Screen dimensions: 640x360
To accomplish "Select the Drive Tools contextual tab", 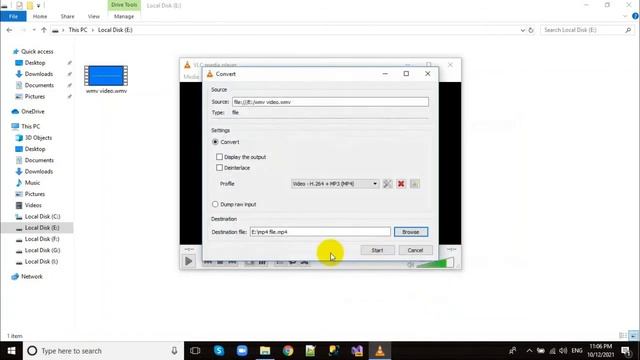I will 124,5.
